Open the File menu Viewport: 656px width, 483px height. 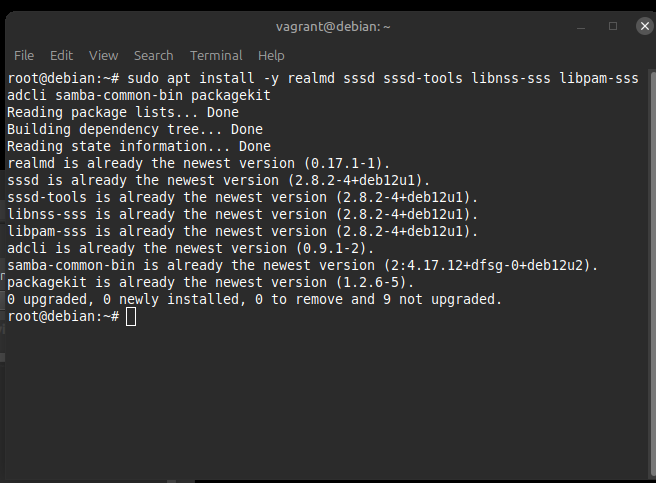[x=24, y=56]
